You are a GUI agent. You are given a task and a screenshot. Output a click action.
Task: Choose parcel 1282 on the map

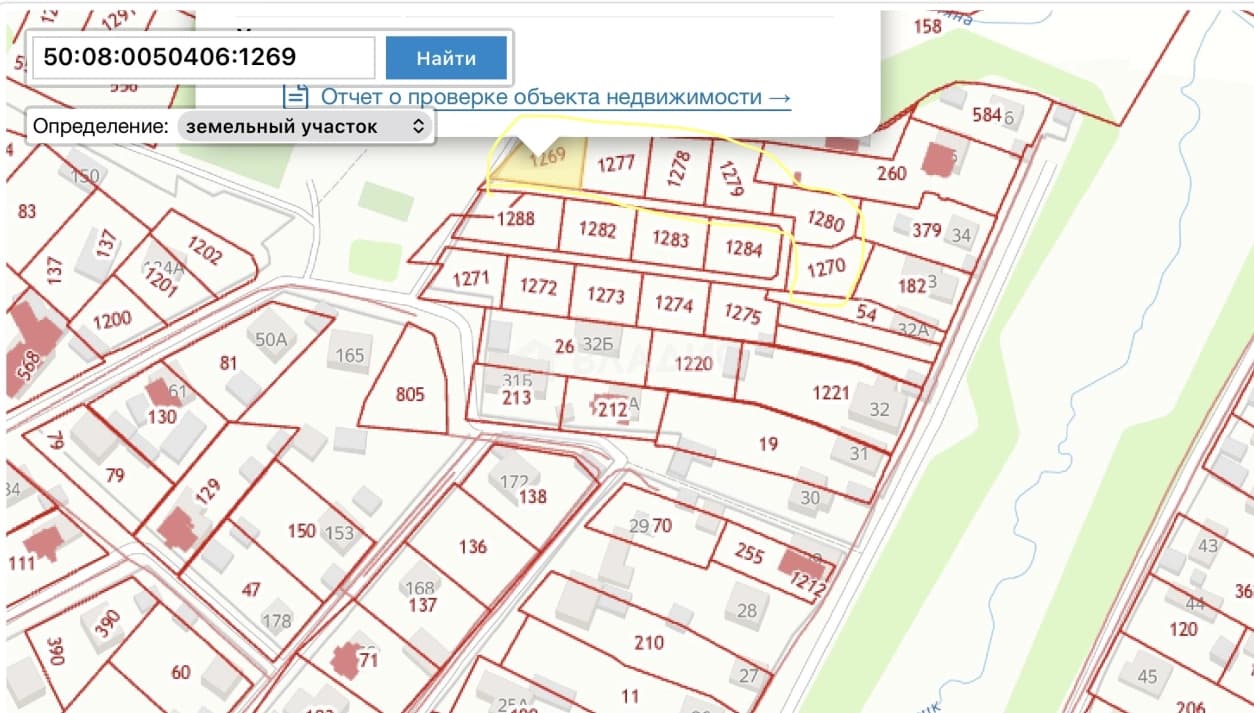click(597, 230)
